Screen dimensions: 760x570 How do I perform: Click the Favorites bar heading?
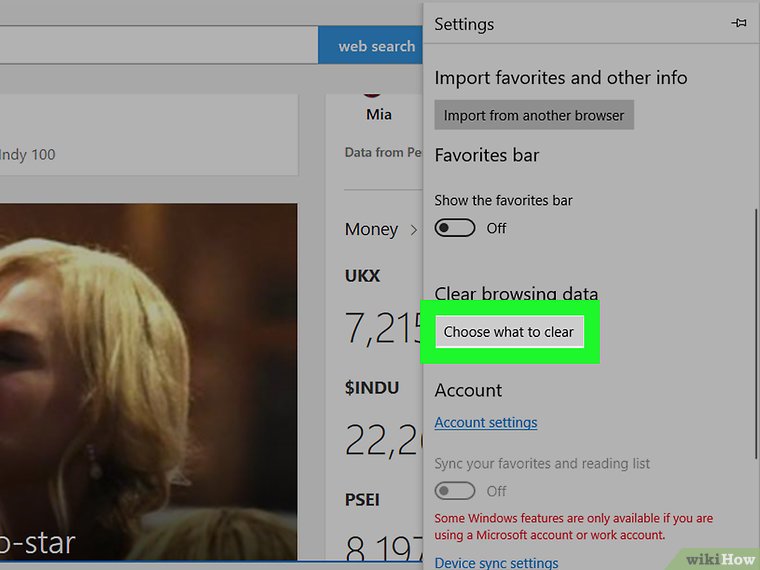(x=487, y=155)
